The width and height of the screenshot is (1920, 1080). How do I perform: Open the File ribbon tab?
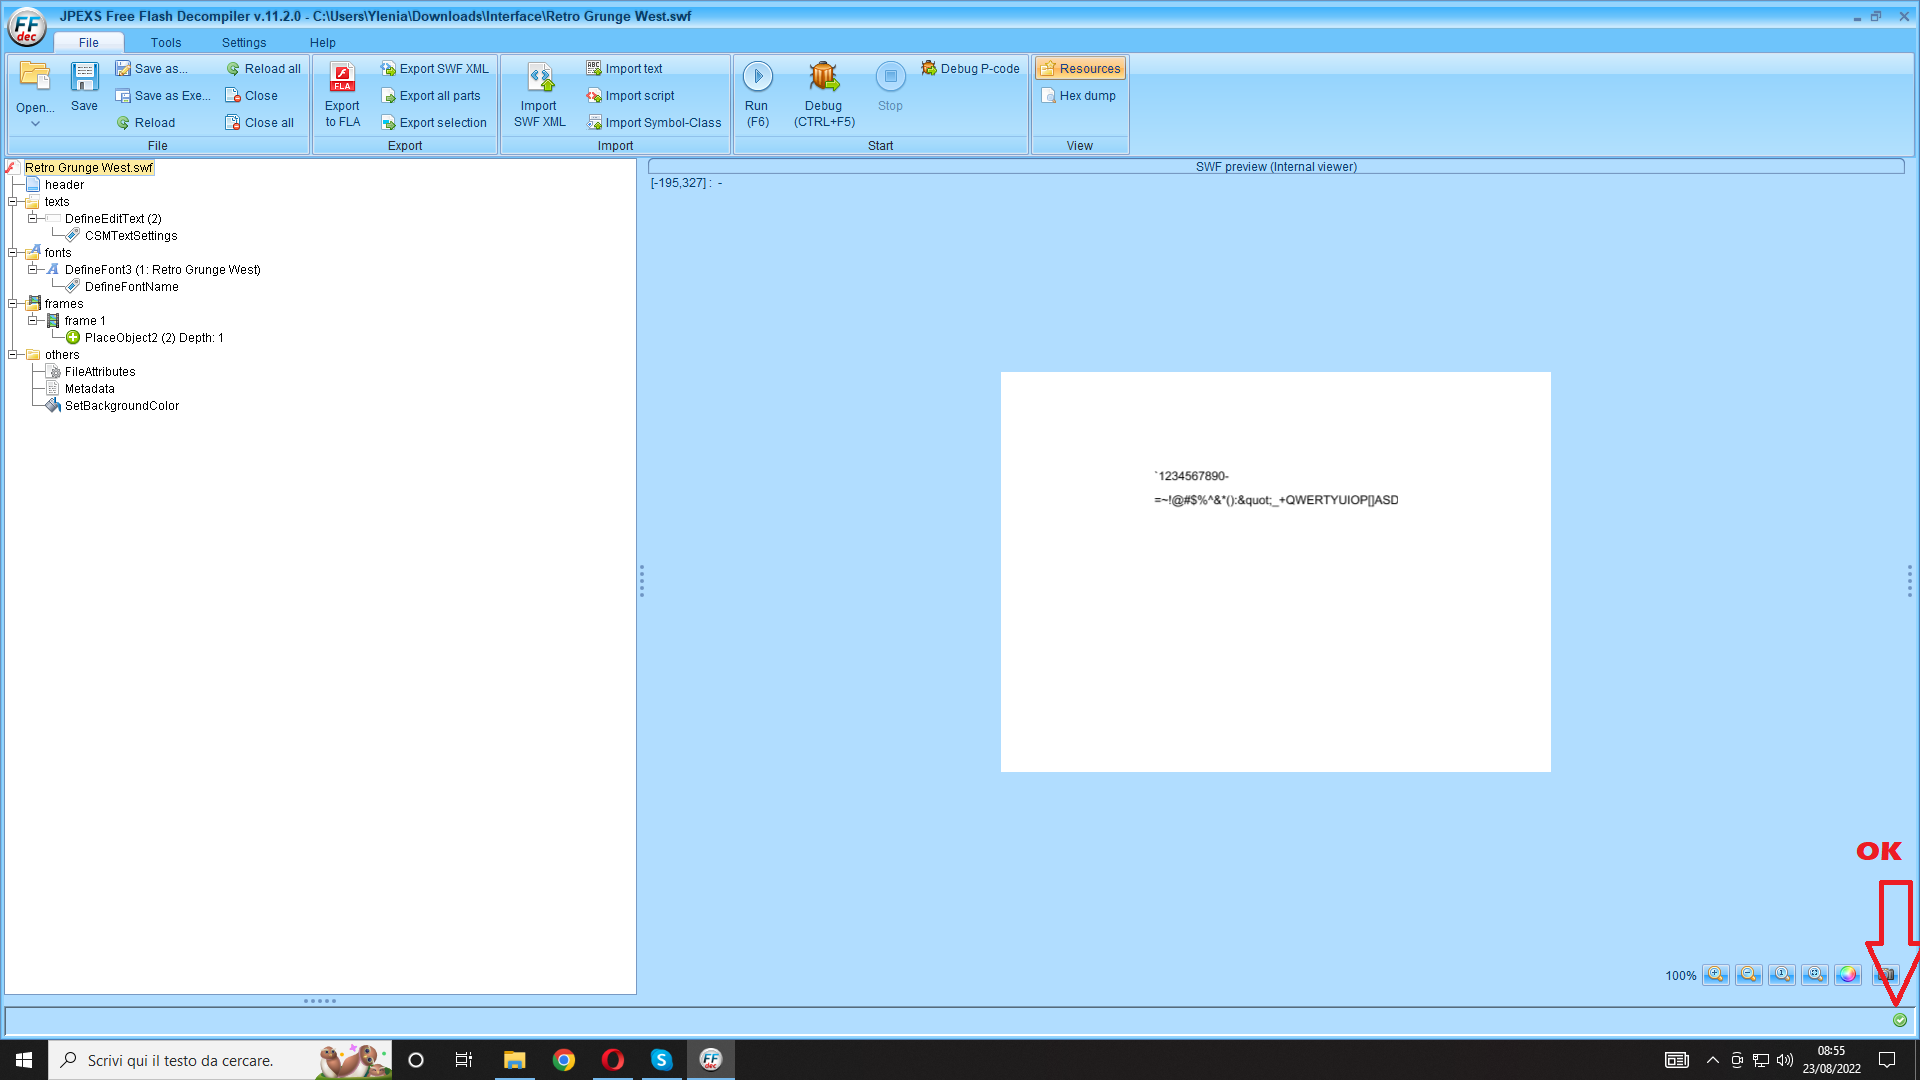click(x=89, y=42)
